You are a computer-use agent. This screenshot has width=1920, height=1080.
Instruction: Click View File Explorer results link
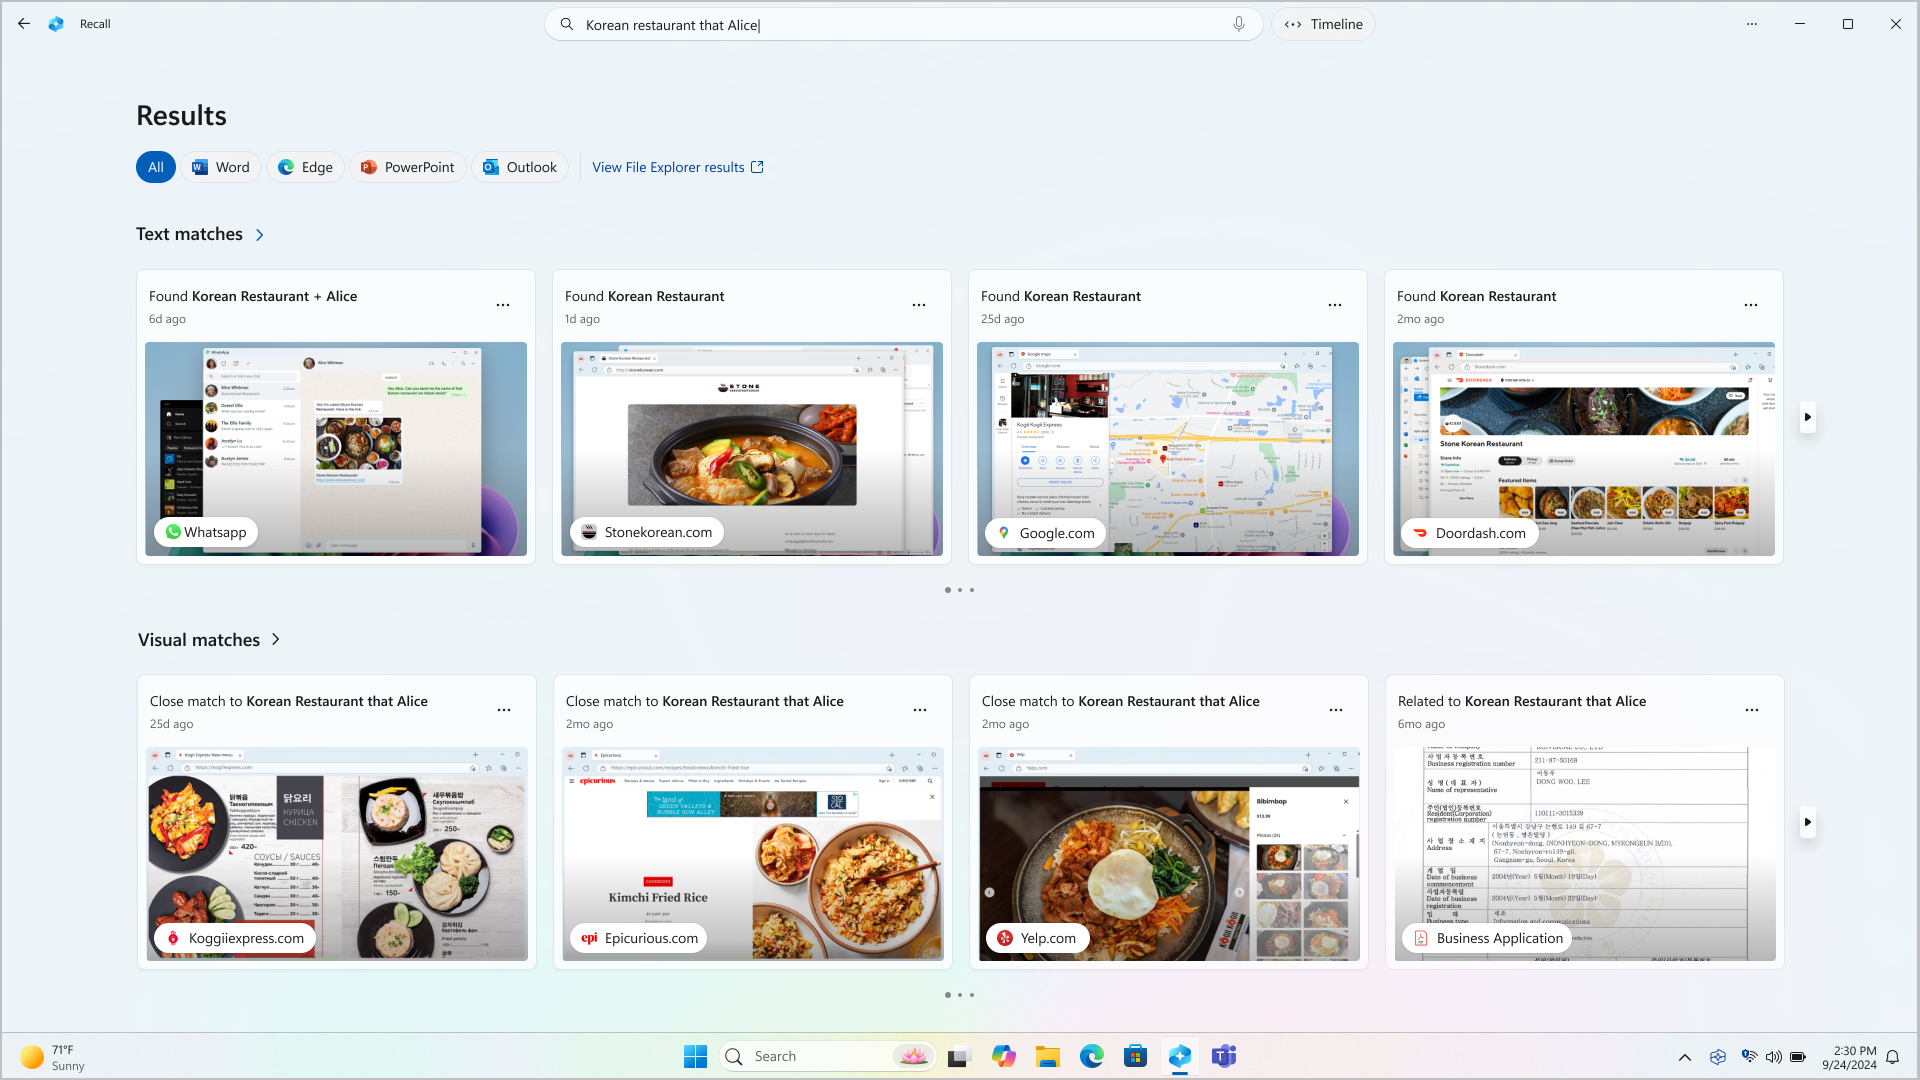pos(678,166)
